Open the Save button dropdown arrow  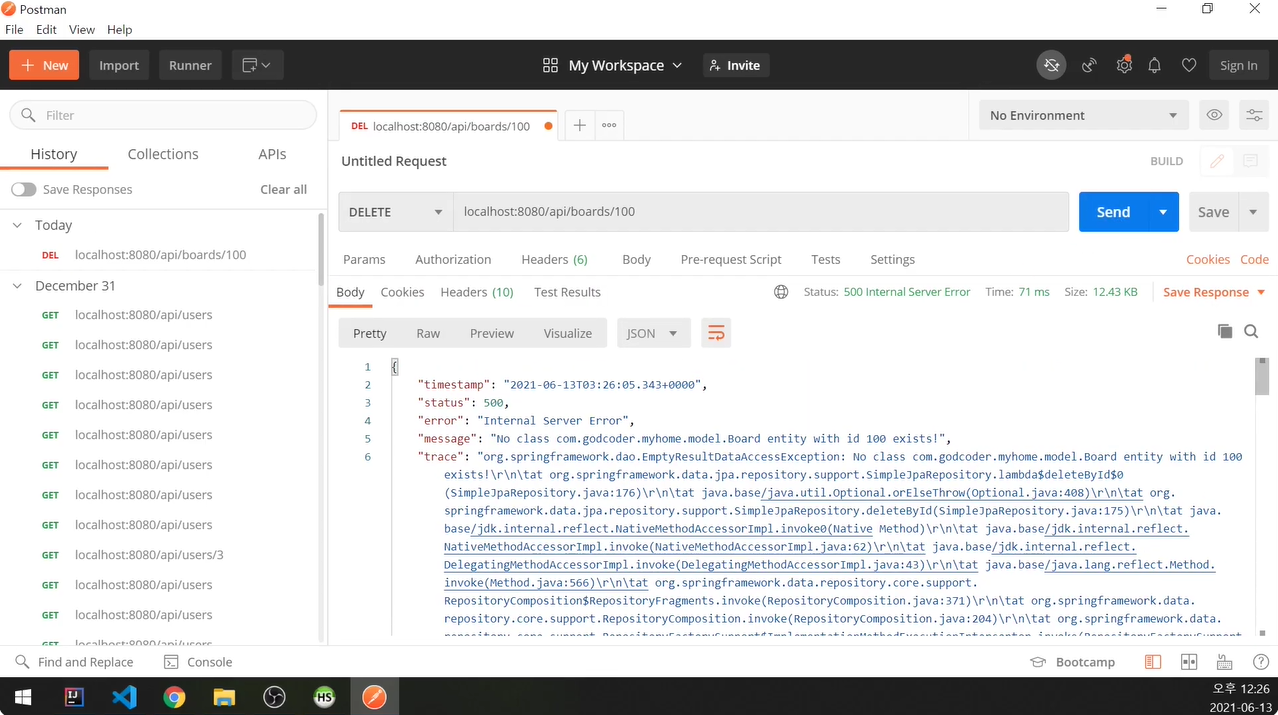1253,212
